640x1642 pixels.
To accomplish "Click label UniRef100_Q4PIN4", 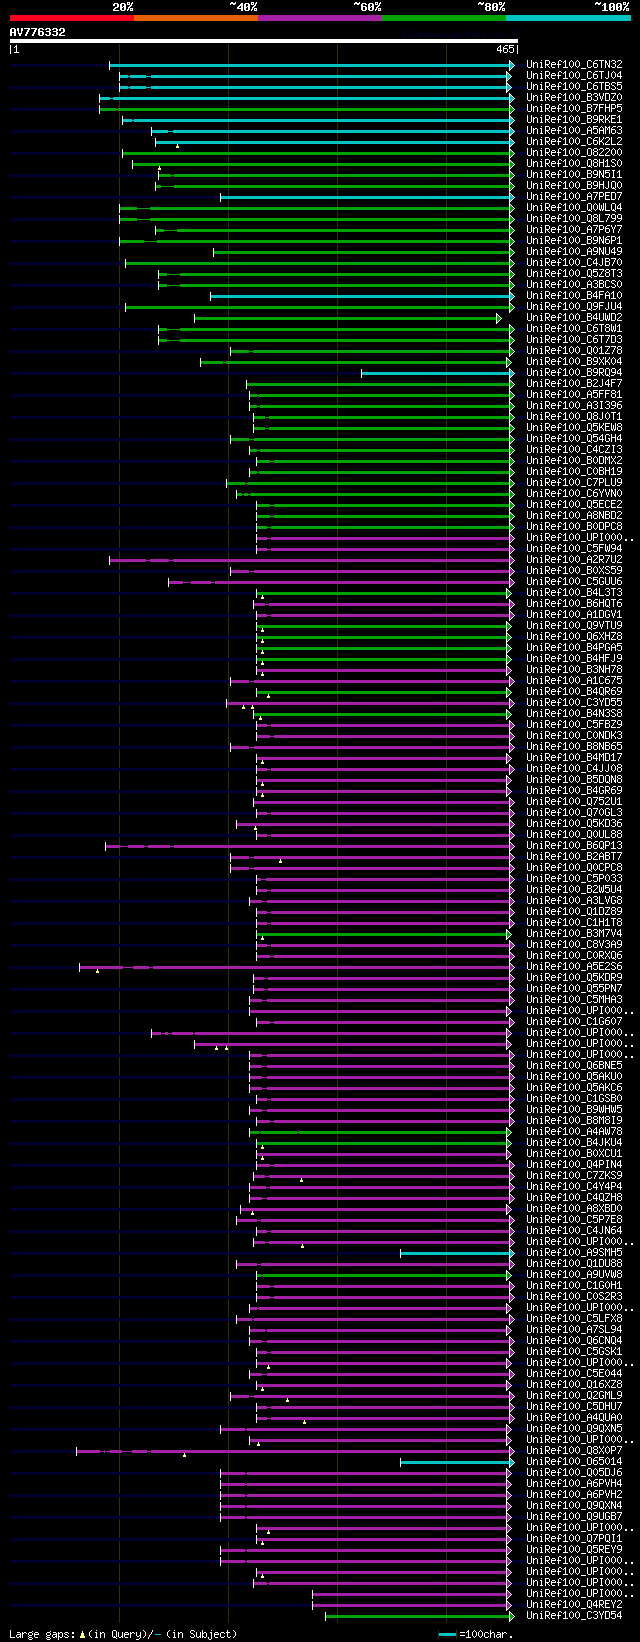I will [574, 1165].
